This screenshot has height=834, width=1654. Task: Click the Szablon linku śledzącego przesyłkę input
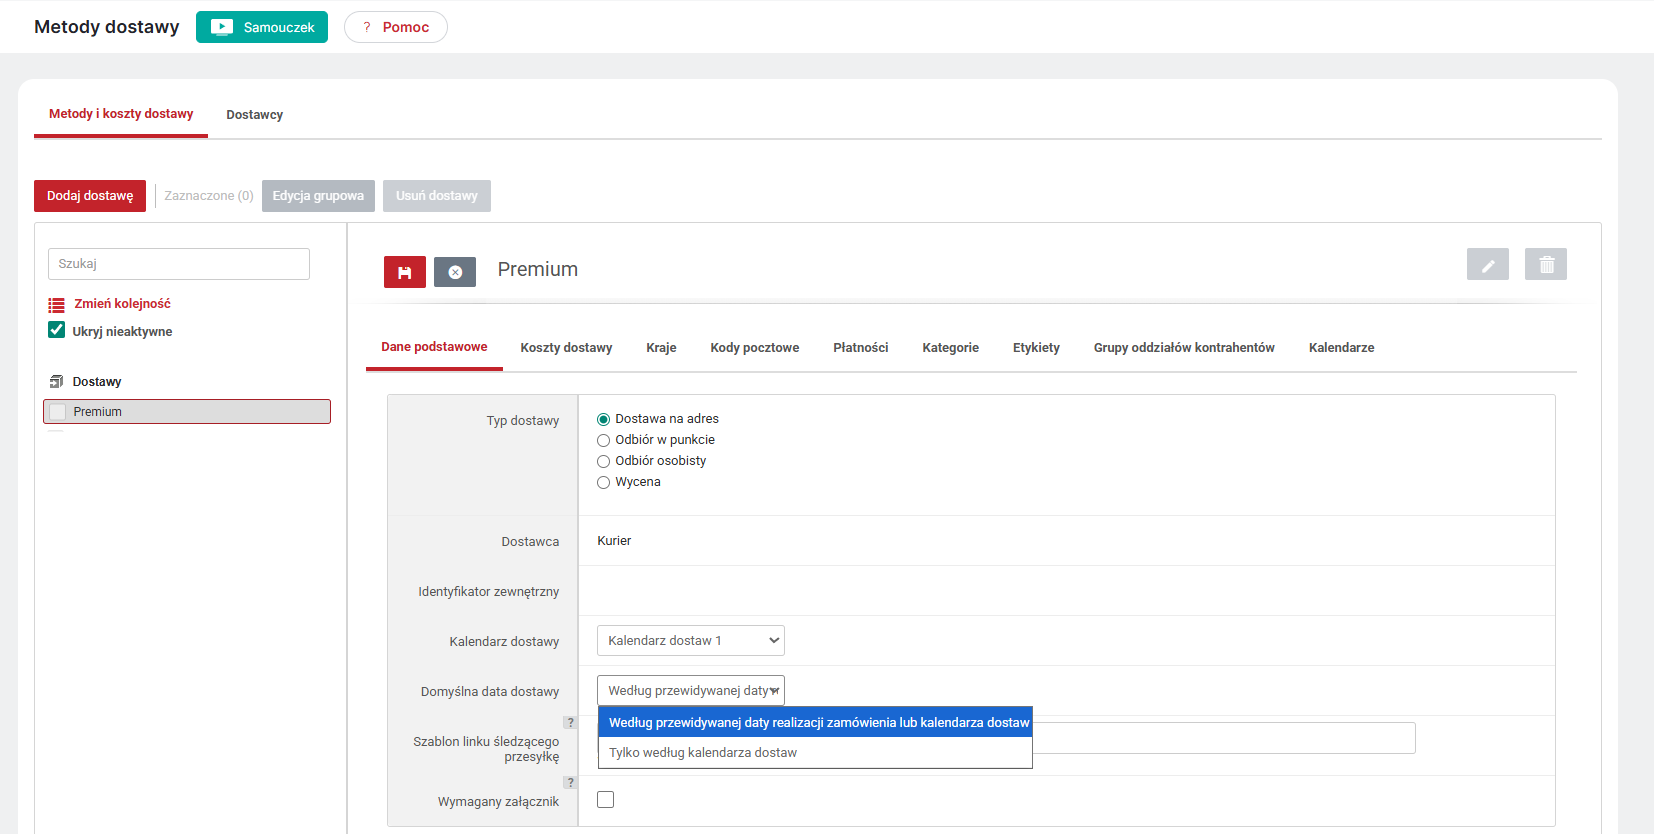click(x=1224, y=738)
